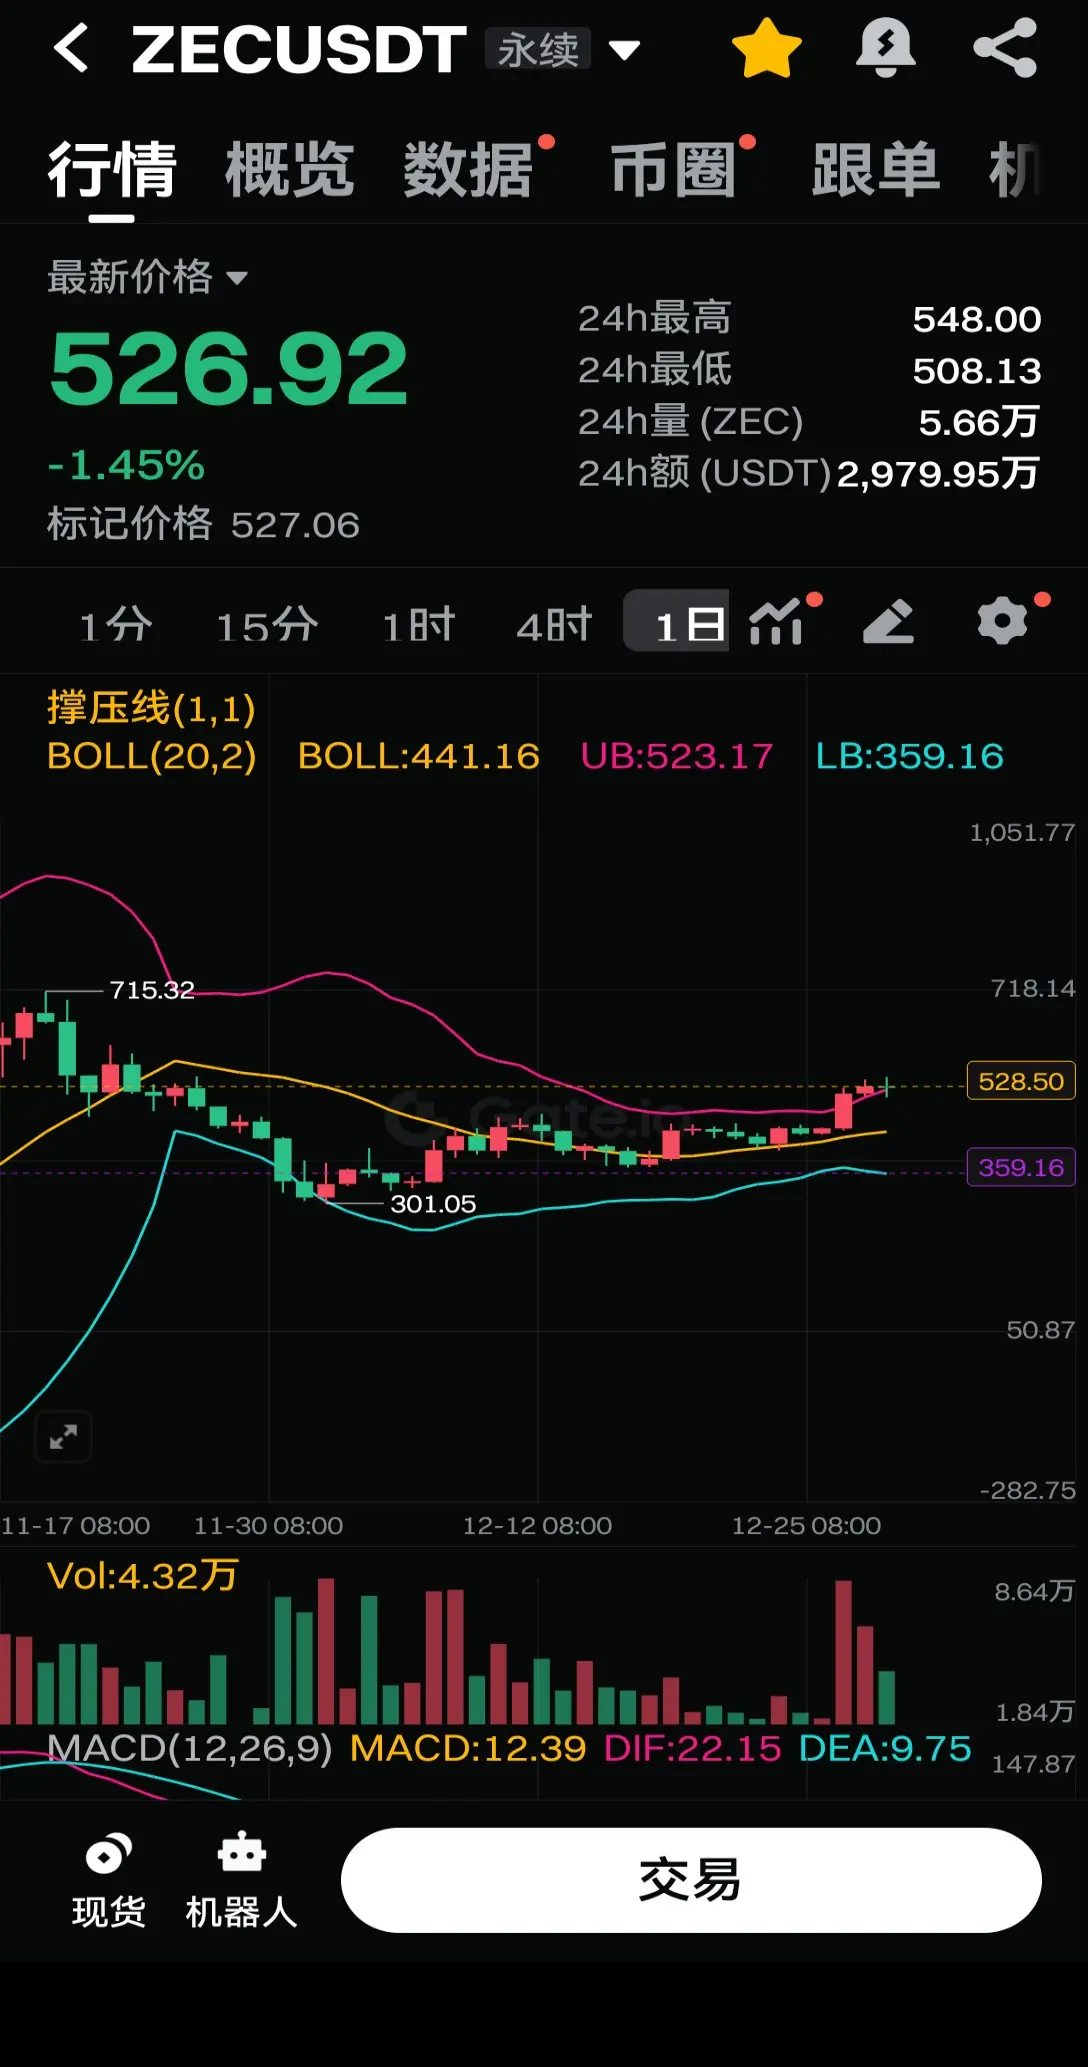Tap the 永续 perpetual contract tag
The height and width of the screenshot is (2067, 1088).
[x=538, y=49]
